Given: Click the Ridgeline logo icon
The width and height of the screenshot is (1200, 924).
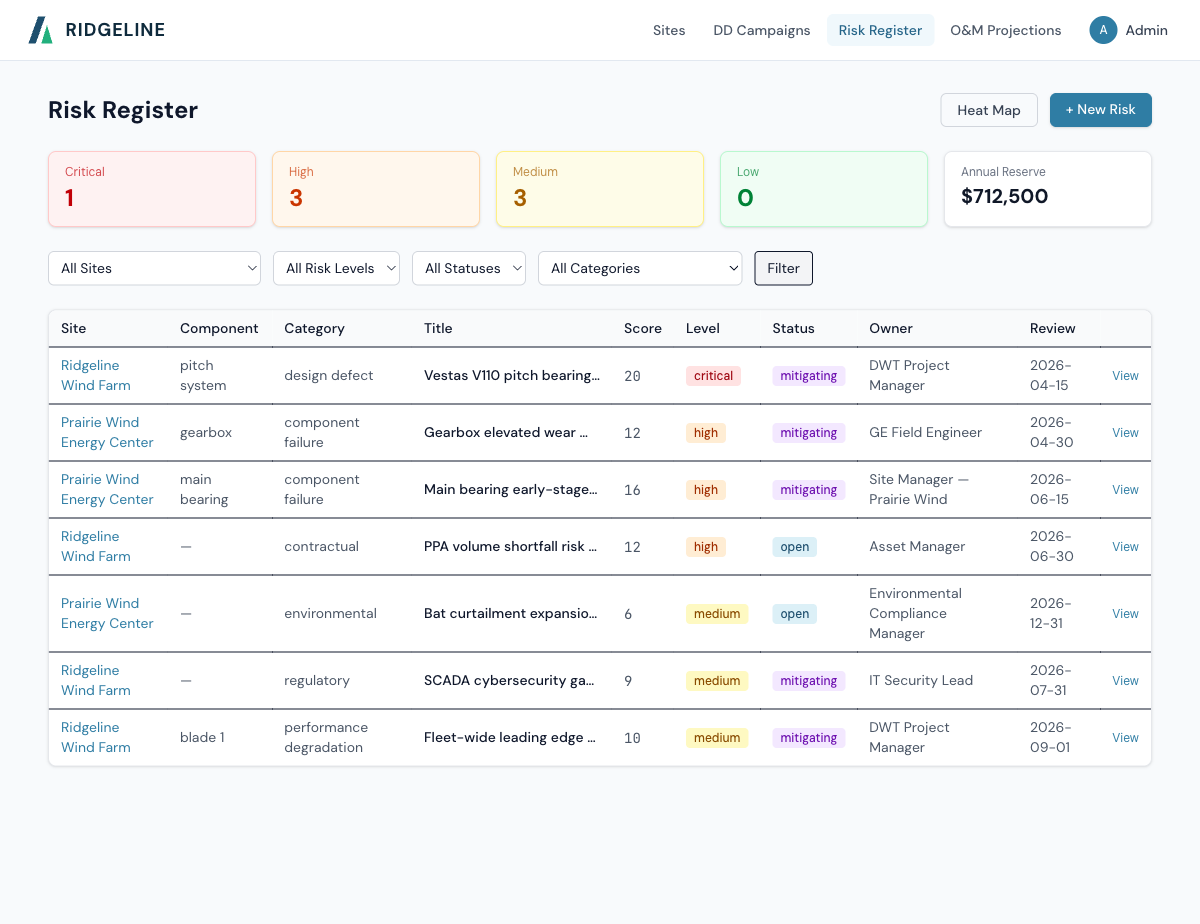Looking at the screenshot, I should pyautogui.click(x=38, y=29).
